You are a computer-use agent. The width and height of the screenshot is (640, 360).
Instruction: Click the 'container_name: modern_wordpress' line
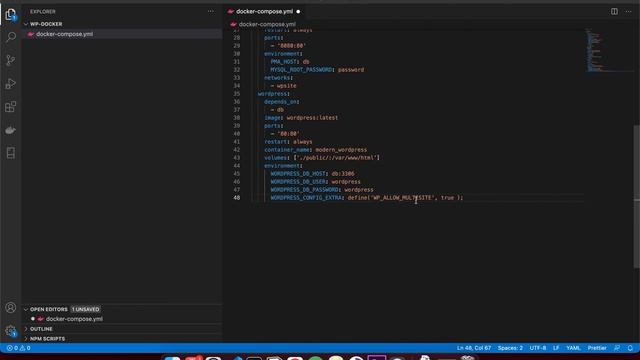click(315, 150)
